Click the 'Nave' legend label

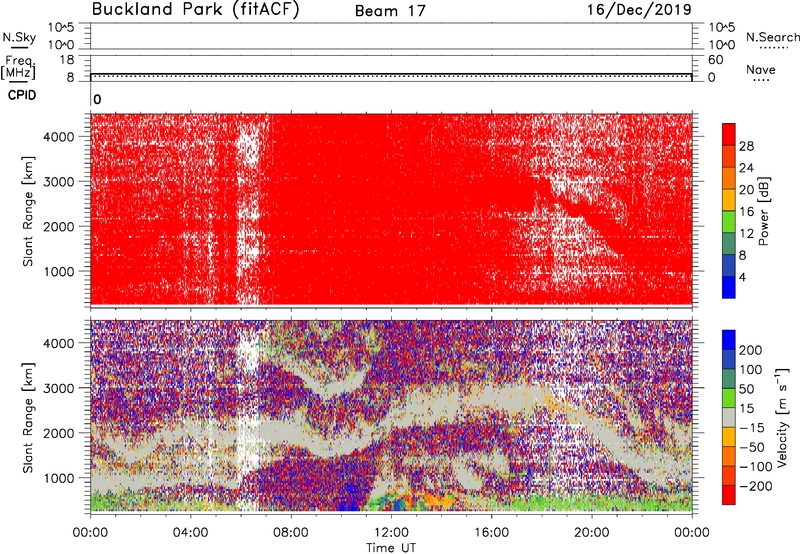[761, 69]
